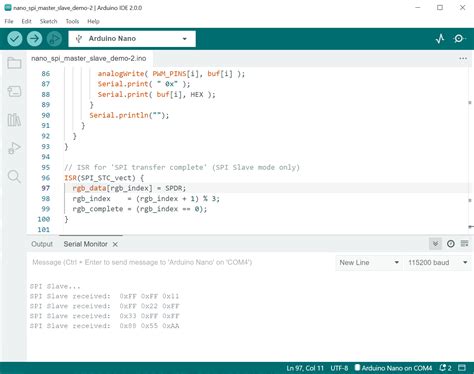Viewport: 474px width, 374px height.
Task: Open the Help menu
Action: pos(93,21)
